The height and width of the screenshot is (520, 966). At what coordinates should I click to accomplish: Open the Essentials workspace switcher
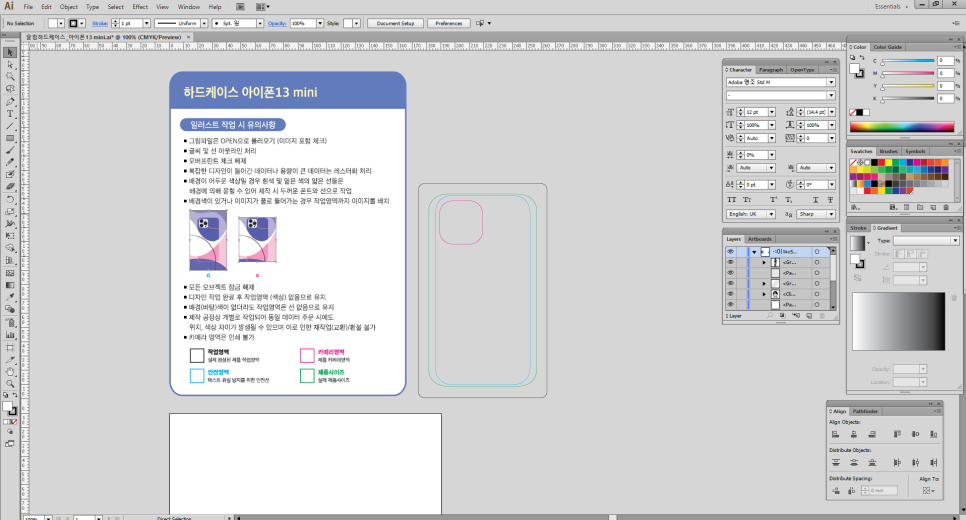(x=891, y=7)
